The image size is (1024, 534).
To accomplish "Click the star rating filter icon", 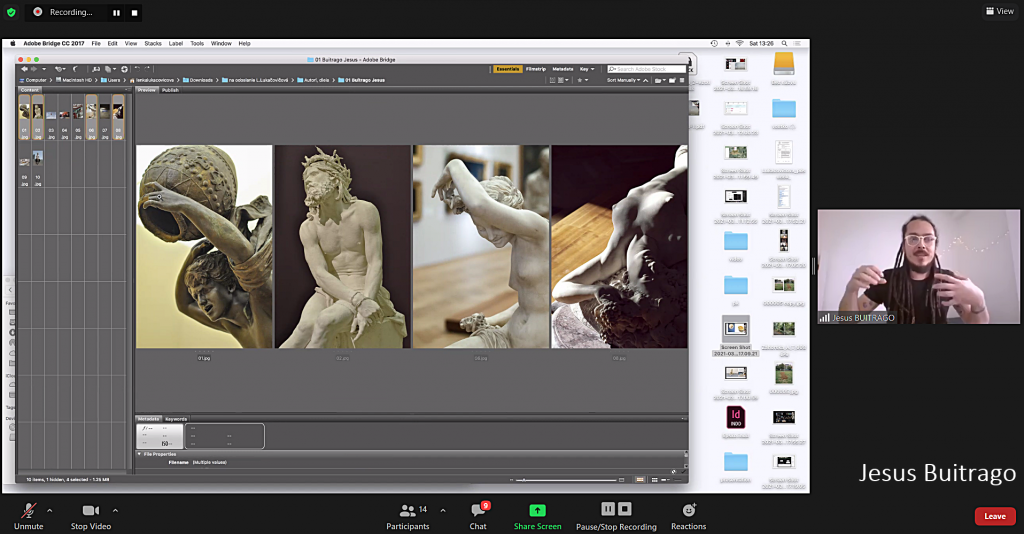I will (580, 80).
